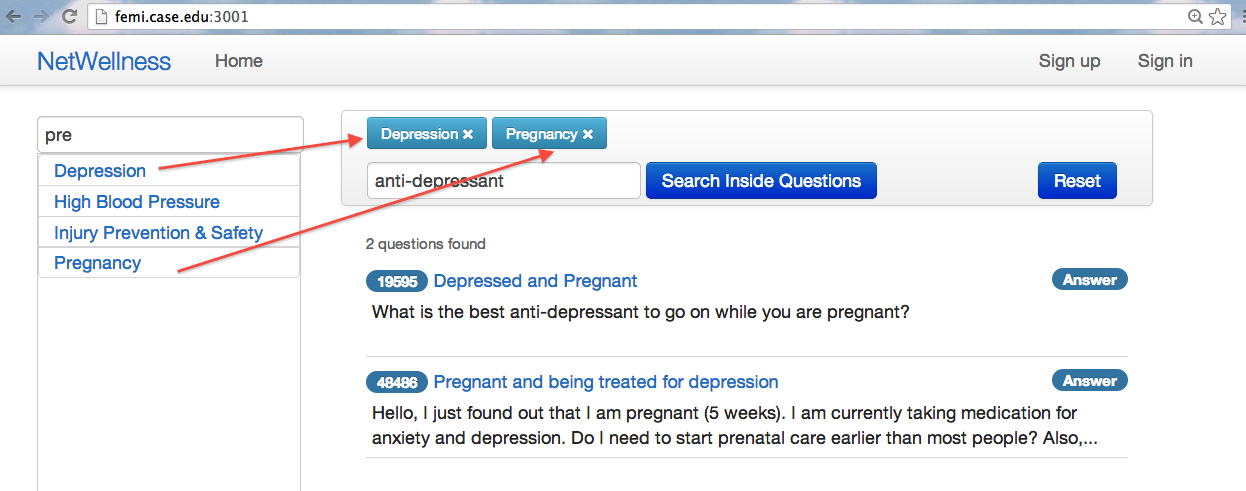
Task: Focus the topic filter field containing 'pre'
Action: pyautogui.click(x=170, y=135)
